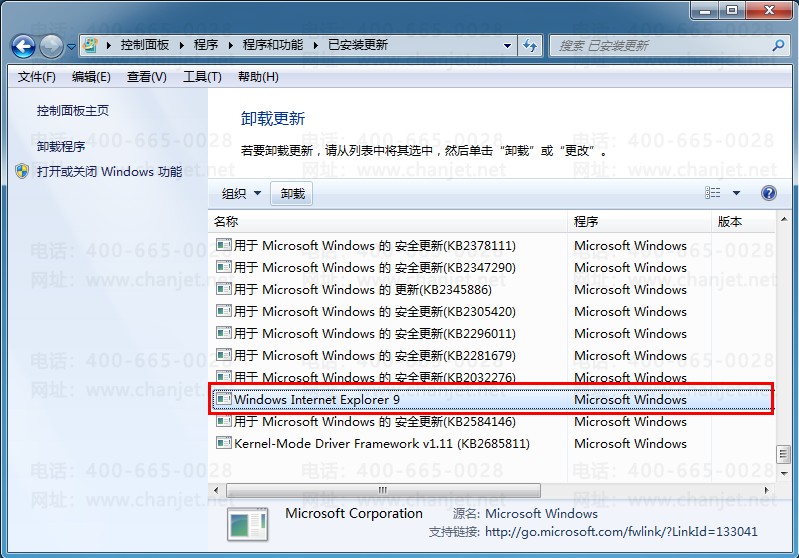This screenshot has height=558, width=799.
Task: Click the change view icon
Action: tap(712, 193)
